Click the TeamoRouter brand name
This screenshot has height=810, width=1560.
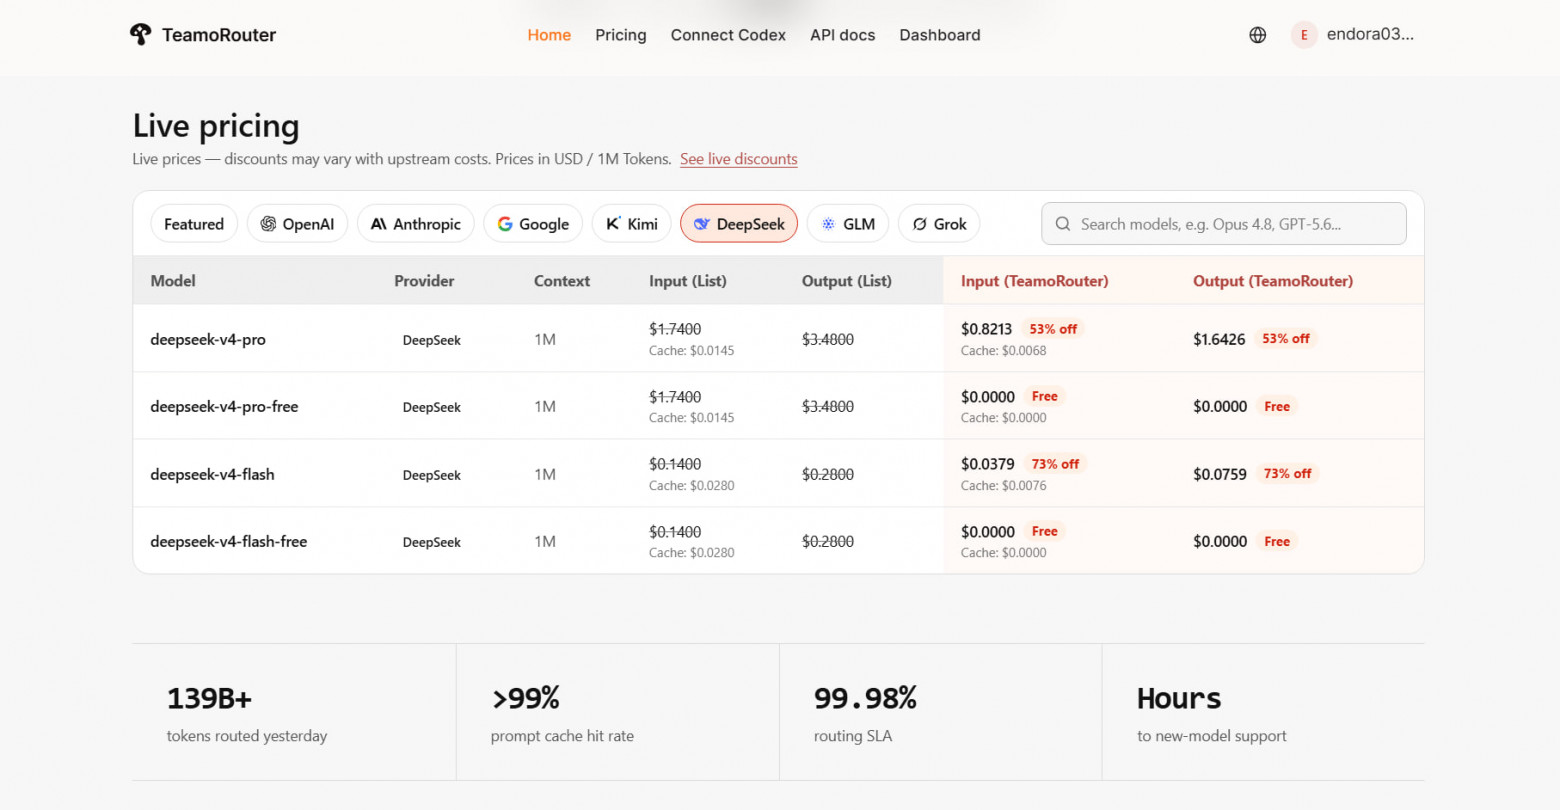pos(219,35)
